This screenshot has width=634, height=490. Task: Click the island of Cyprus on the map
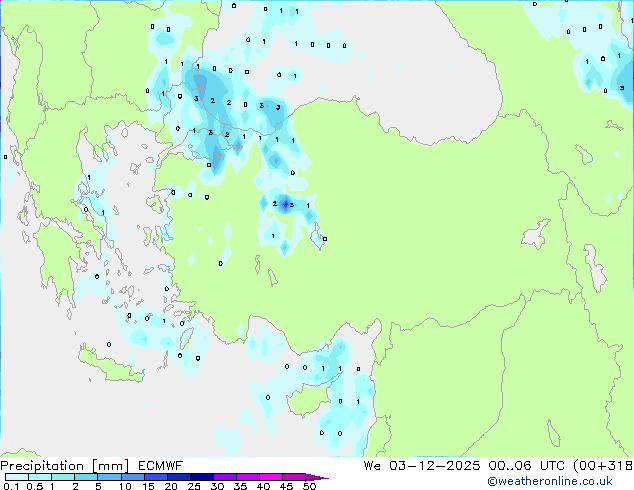point(311,398)
